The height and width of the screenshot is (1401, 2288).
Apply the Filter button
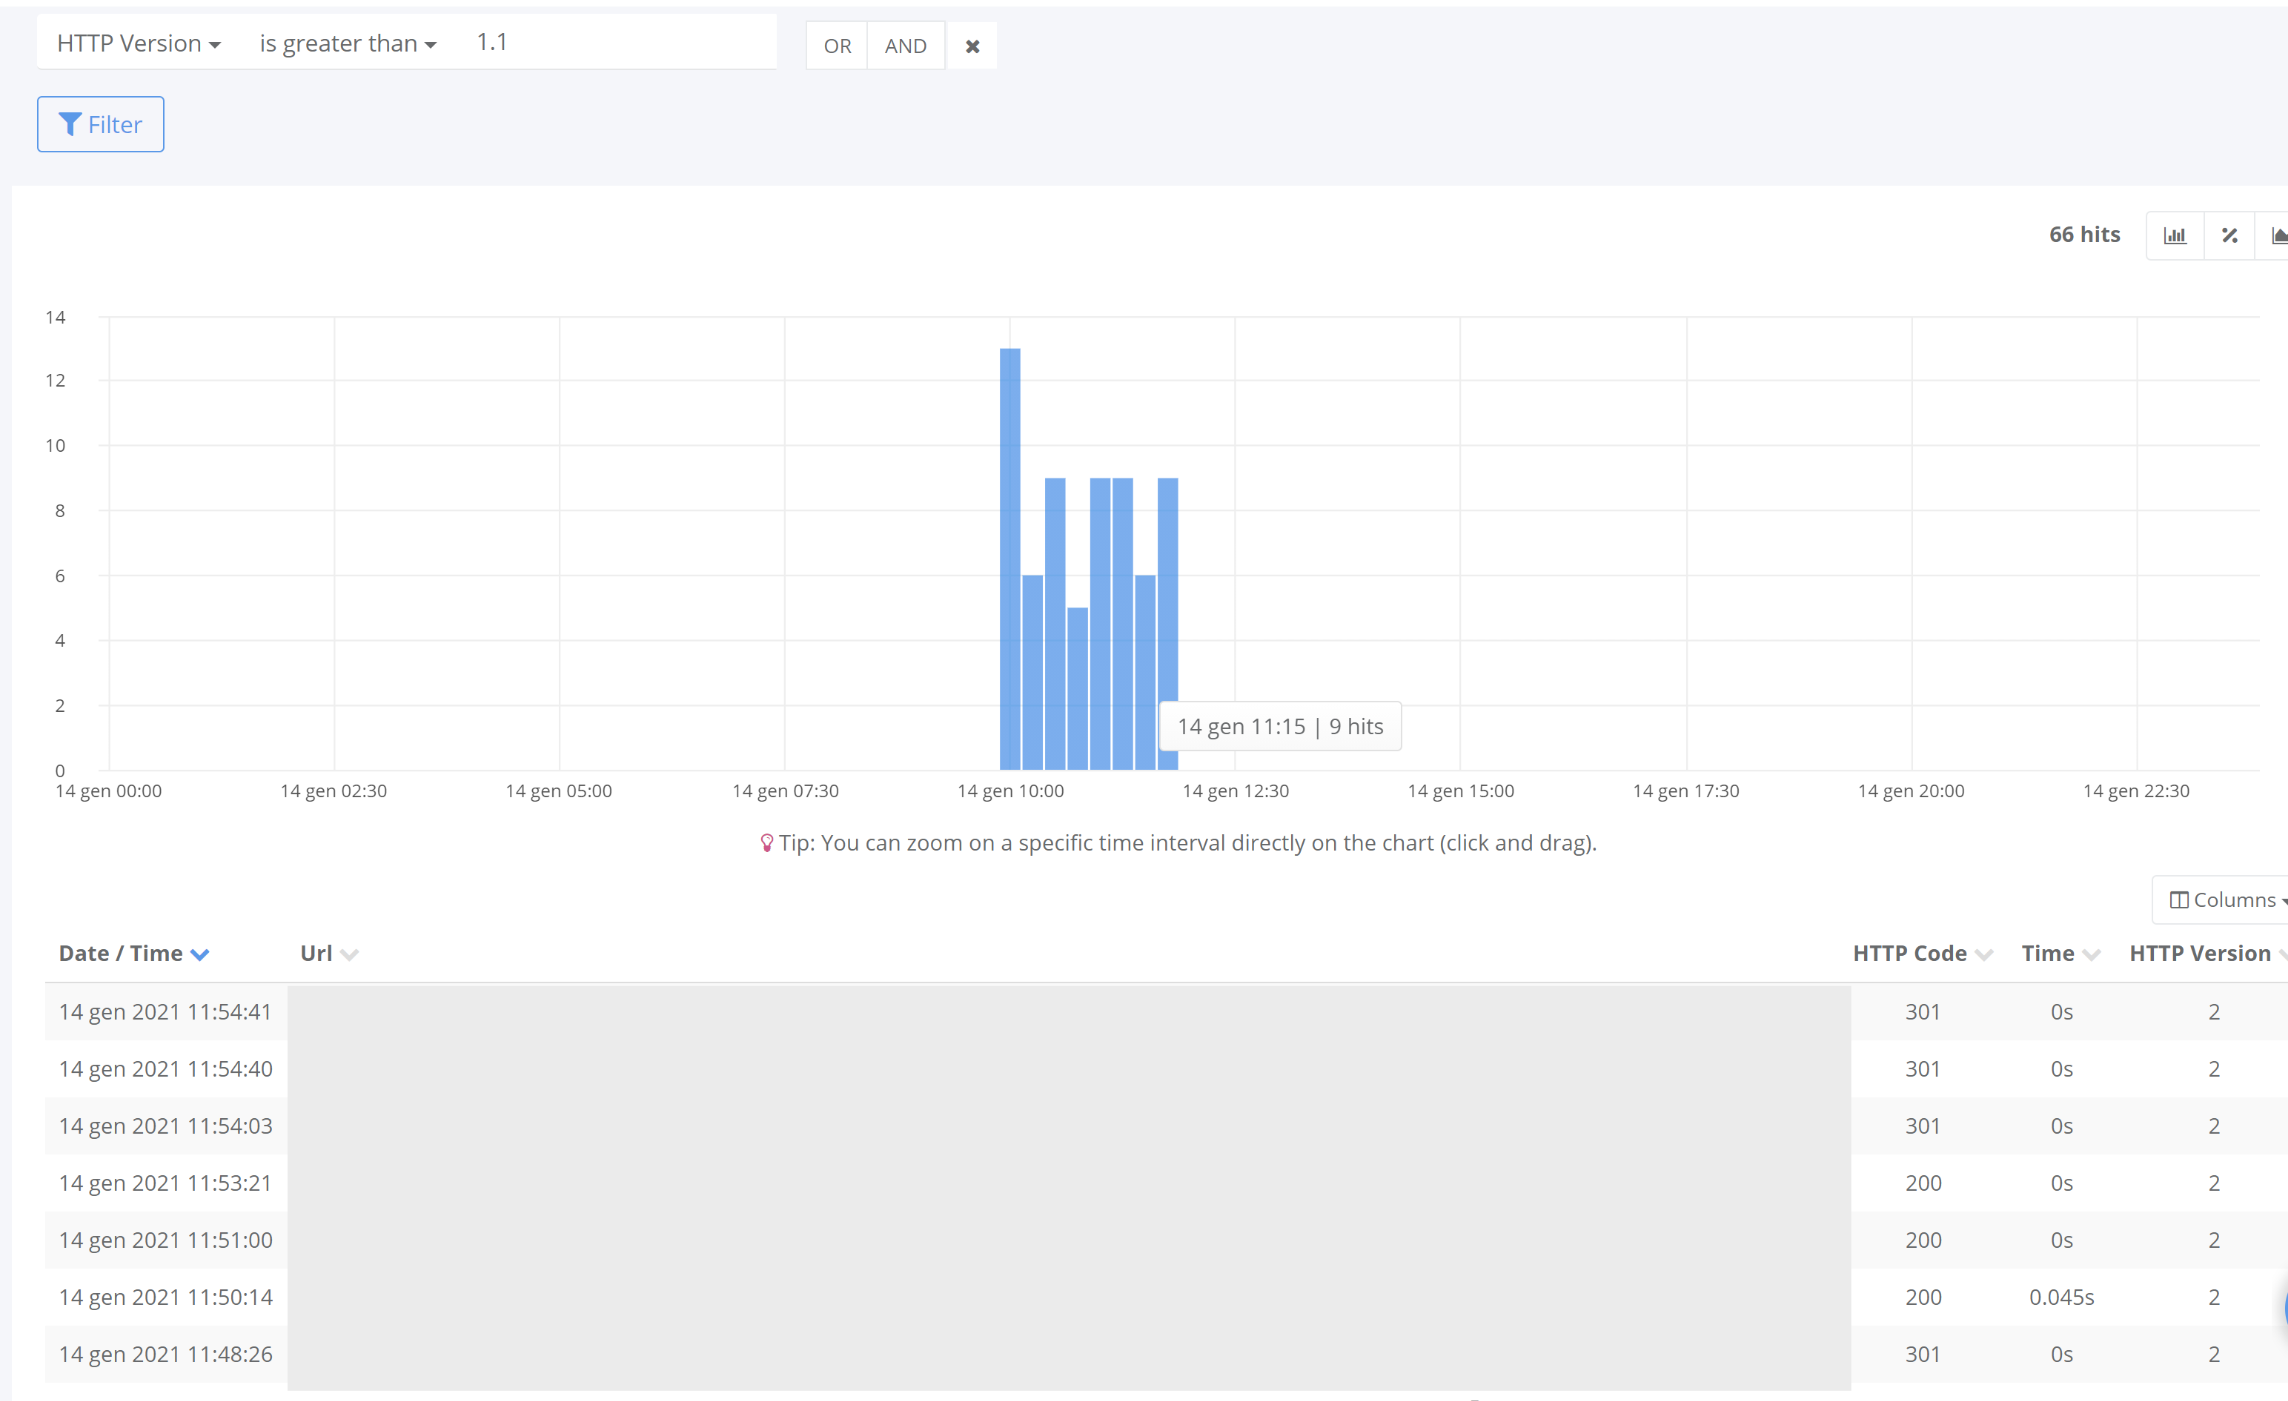[101, 124]
